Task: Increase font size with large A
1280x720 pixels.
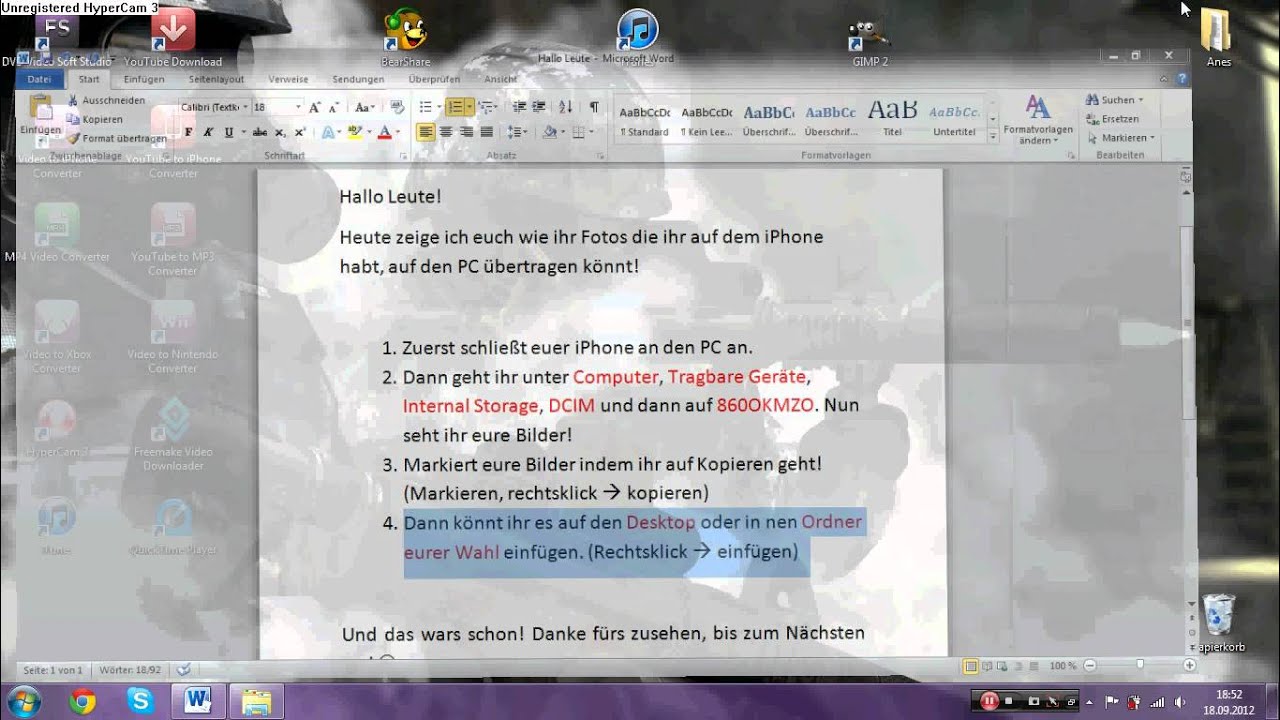Action: pos(315,107)
